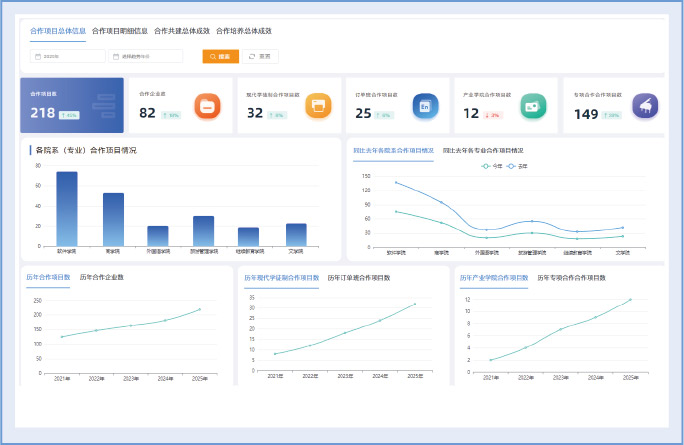Click the blue 合作项目数 218 summary card
Viewport: 684px width, 445px height.
click(x=72, y=106)
